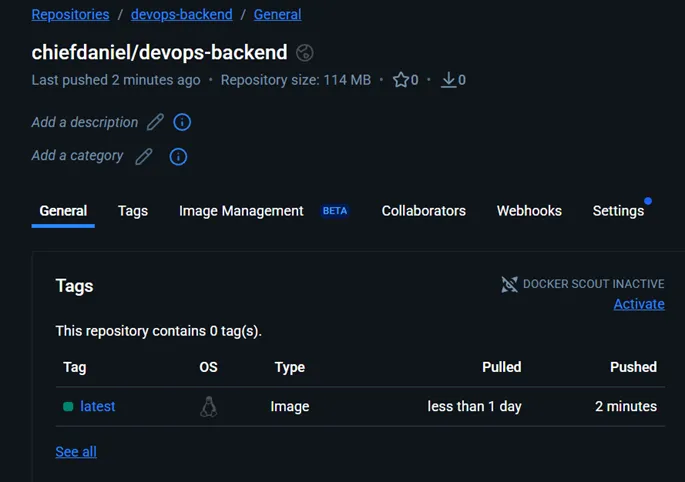Click 'Last pushed 2 minutes ago' text
685x482 pixels.
(116, 80)
